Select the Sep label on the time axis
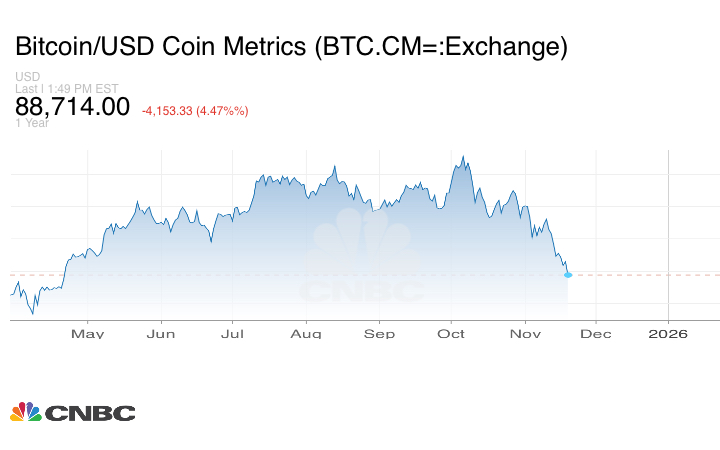This screenshot has width=720, height=450. pyautogui.click(x=379, y=334)
